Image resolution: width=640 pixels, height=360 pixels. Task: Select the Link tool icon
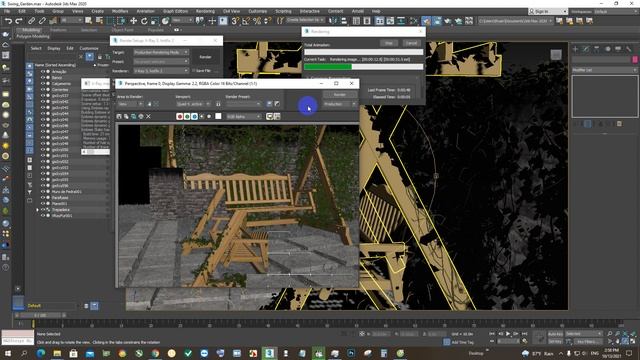[31, 21]
